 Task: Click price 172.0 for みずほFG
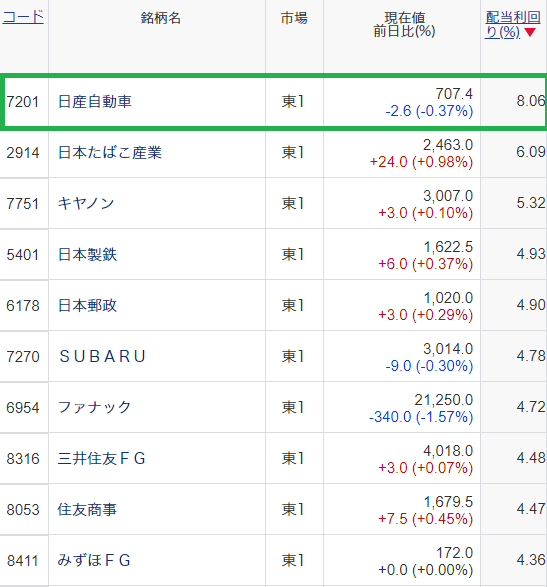[x=455, y=552]
